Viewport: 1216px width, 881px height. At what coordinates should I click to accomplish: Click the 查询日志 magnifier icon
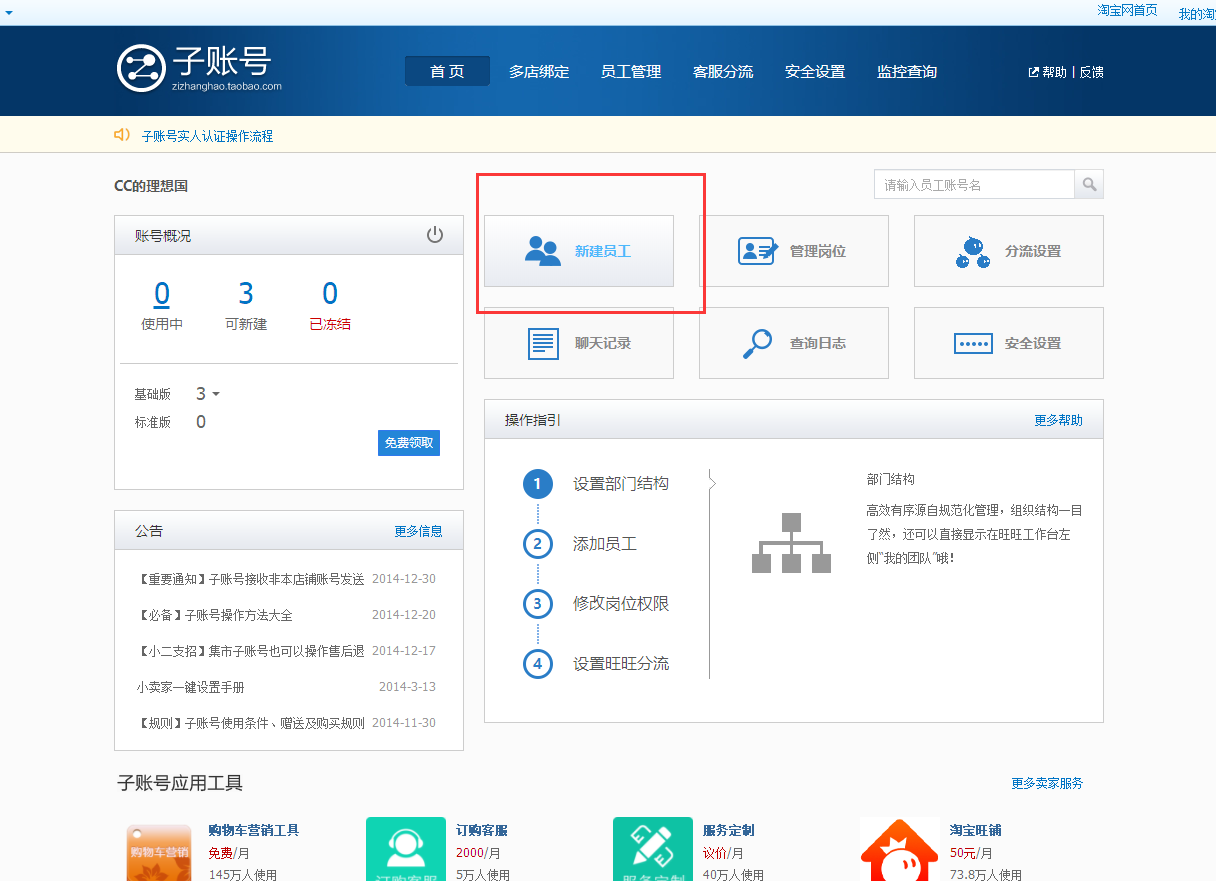(757, 343)
